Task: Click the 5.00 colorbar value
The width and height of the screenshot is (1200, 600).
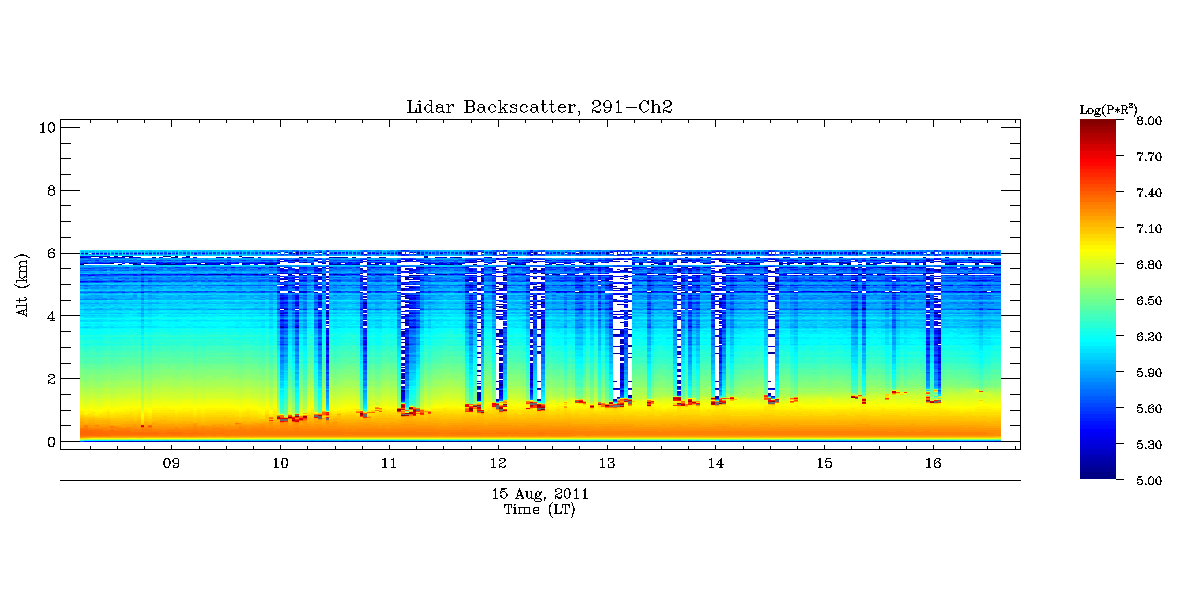Action: [1148, 481]
